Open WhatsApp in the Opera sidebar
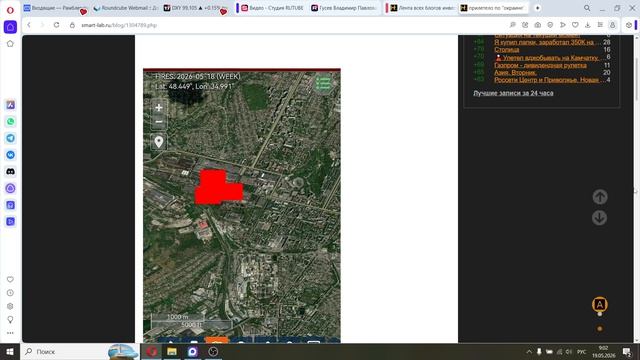 (x=11, y=121)
